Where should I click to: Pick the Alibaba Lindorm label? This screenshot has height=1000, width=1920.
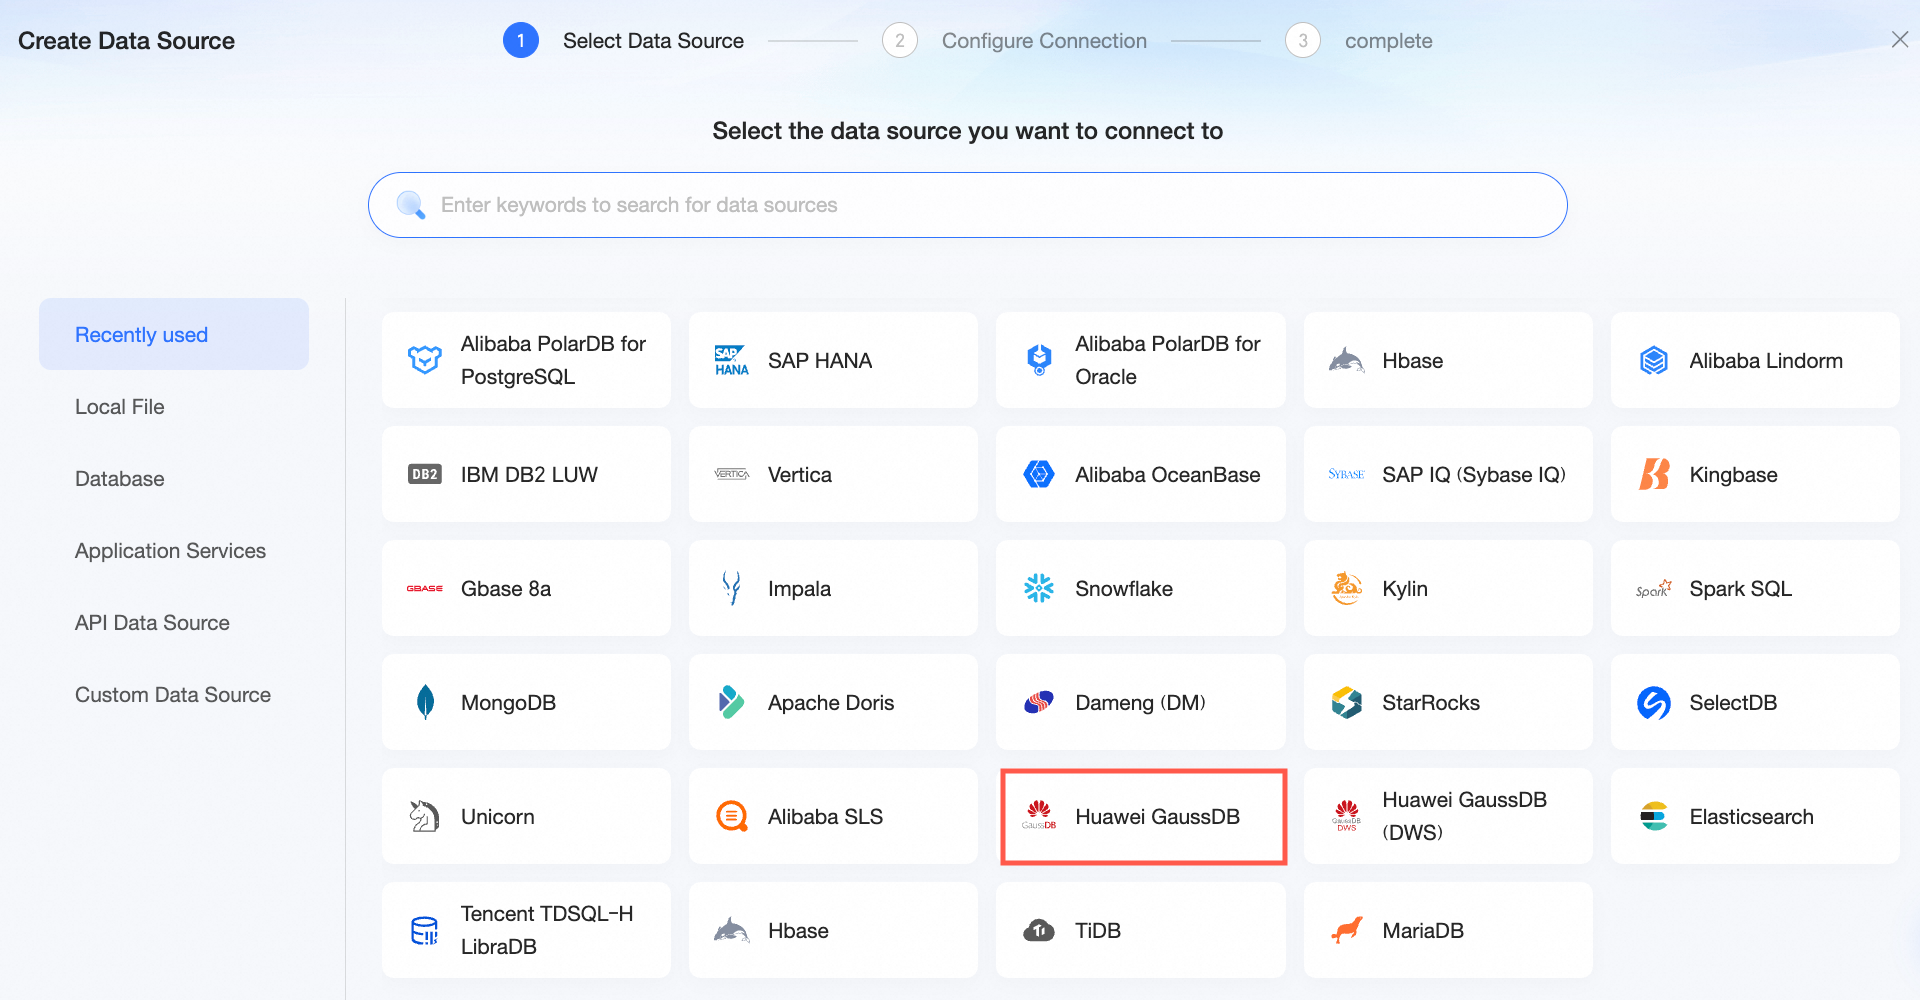tap(1766, 360)
